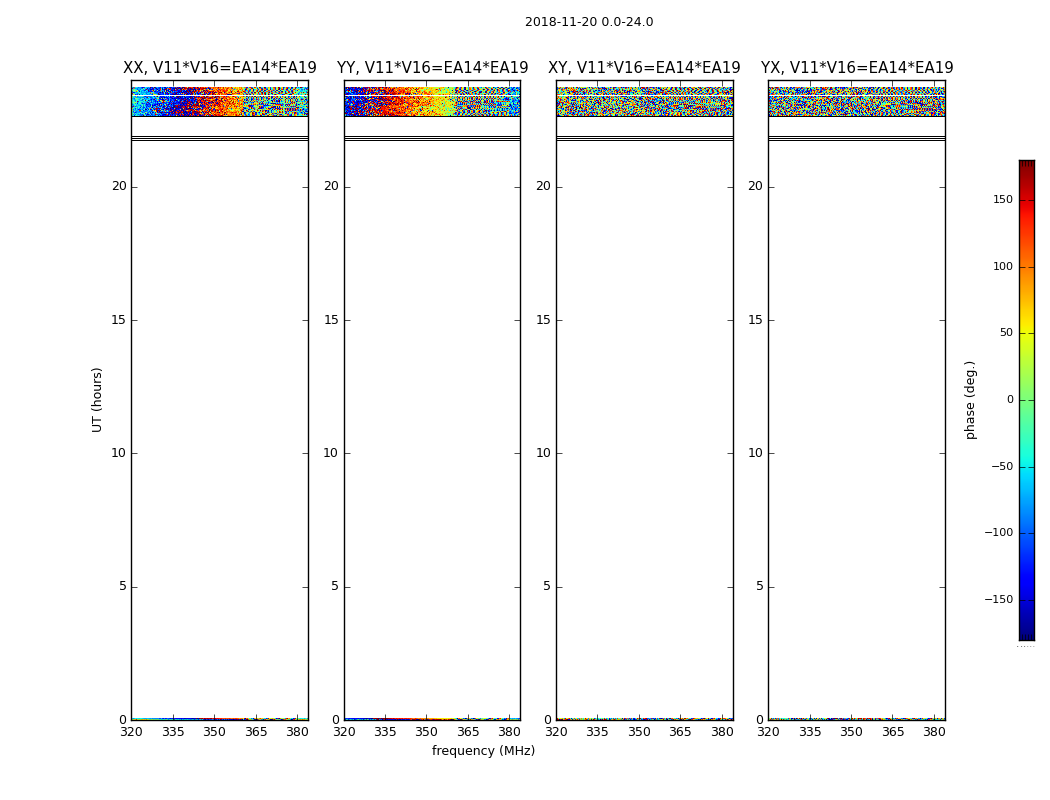Click the date title 2018-11-20 0.0-24.0
Viewport: 1050px width, 800px height.
pos(588,22)
